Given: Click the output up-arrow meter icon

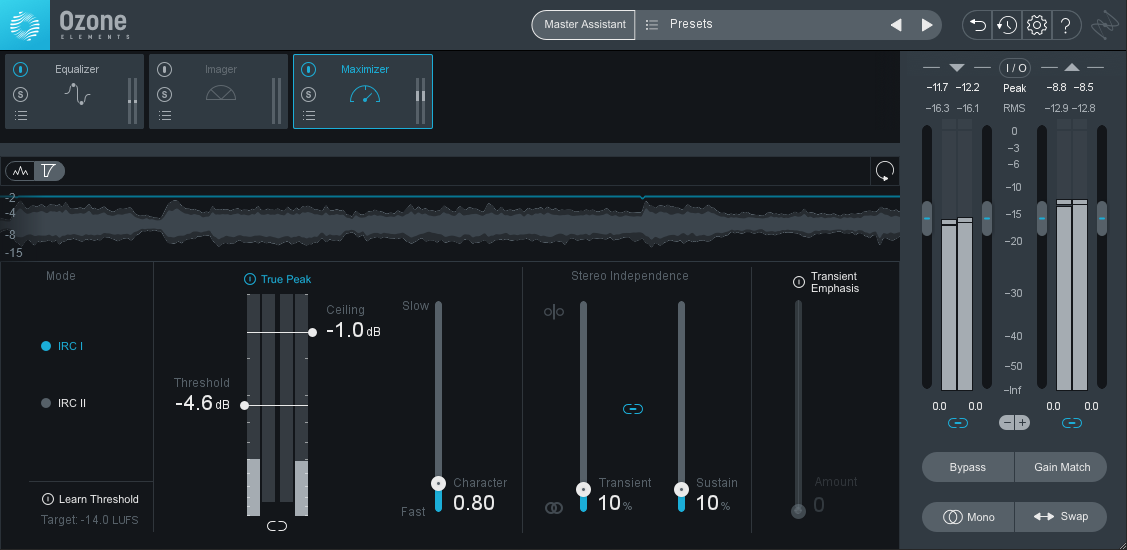Looking at the screenshot, I should pyautogui.click(x=1072, y=68).
